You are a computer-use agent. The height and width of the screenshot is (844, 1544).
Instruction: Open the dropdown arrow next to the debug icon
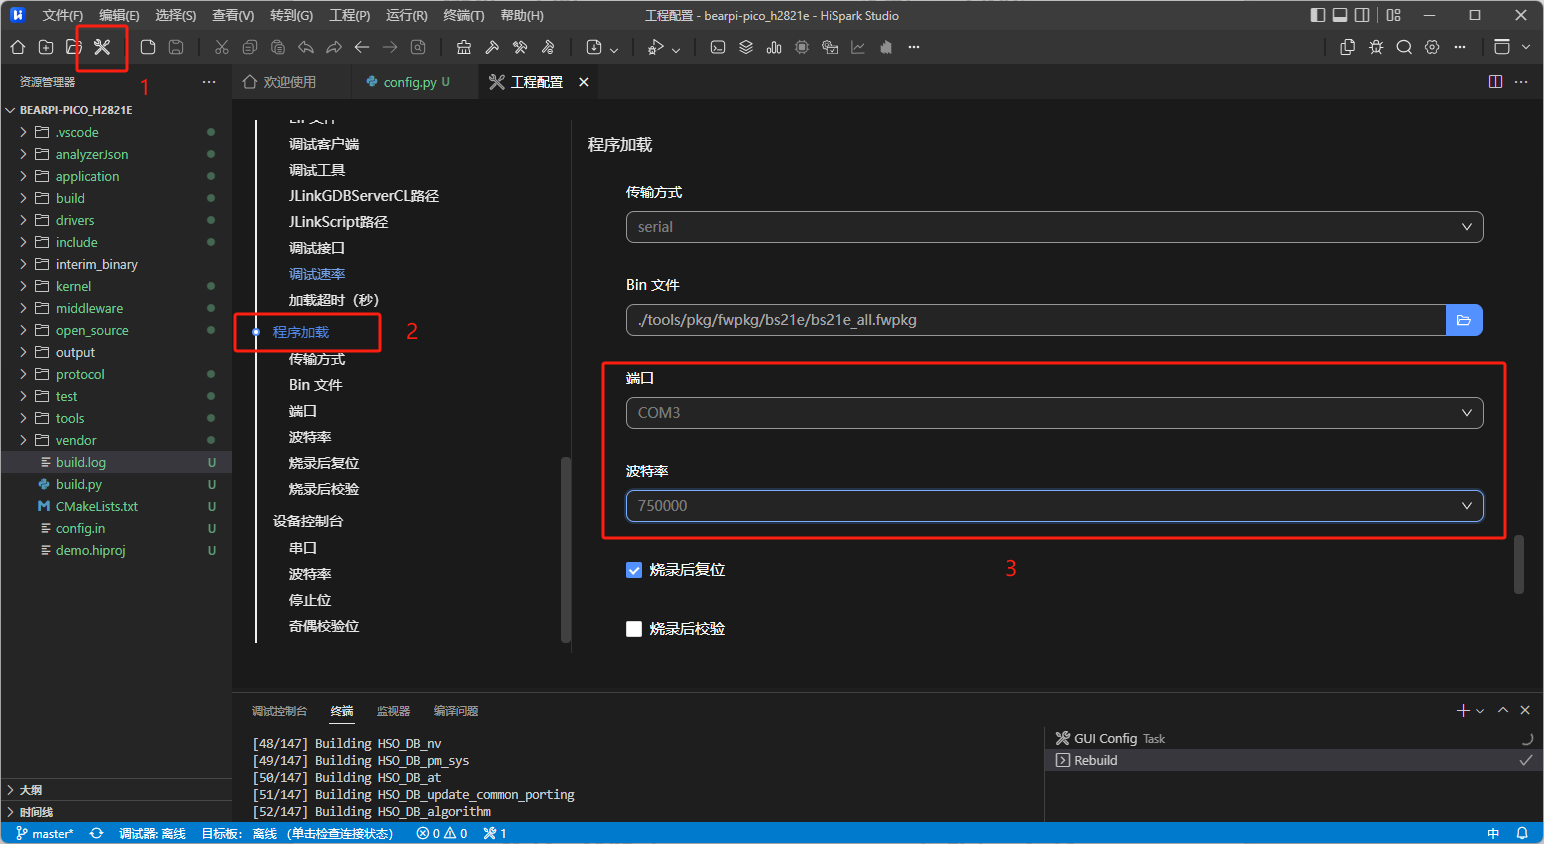(676, 49)
